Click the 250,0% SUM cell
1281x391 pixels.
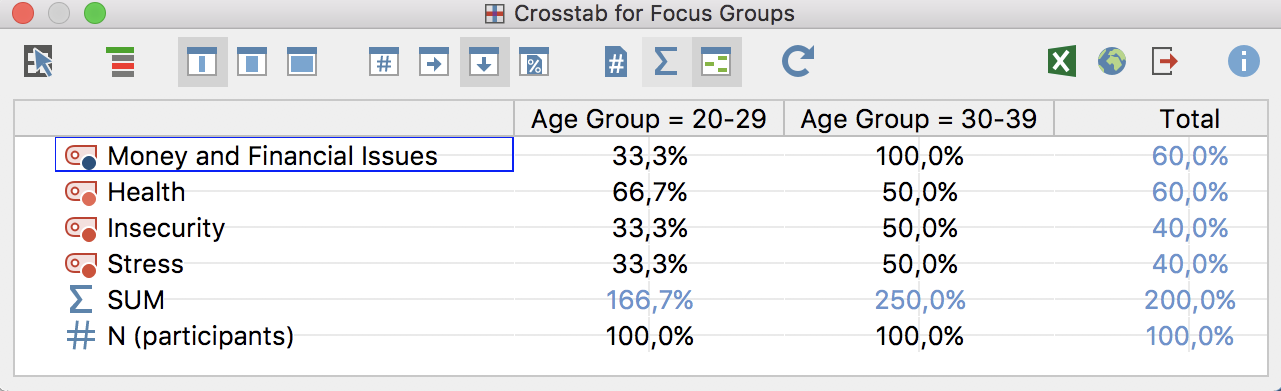point(919,300)
